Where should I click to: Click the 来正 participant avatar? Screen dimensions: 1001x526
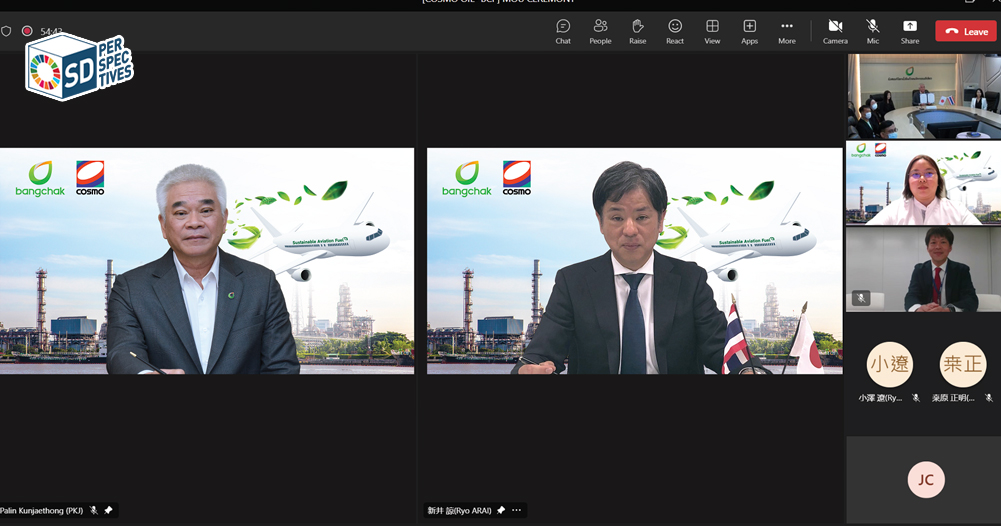point(963,364)
